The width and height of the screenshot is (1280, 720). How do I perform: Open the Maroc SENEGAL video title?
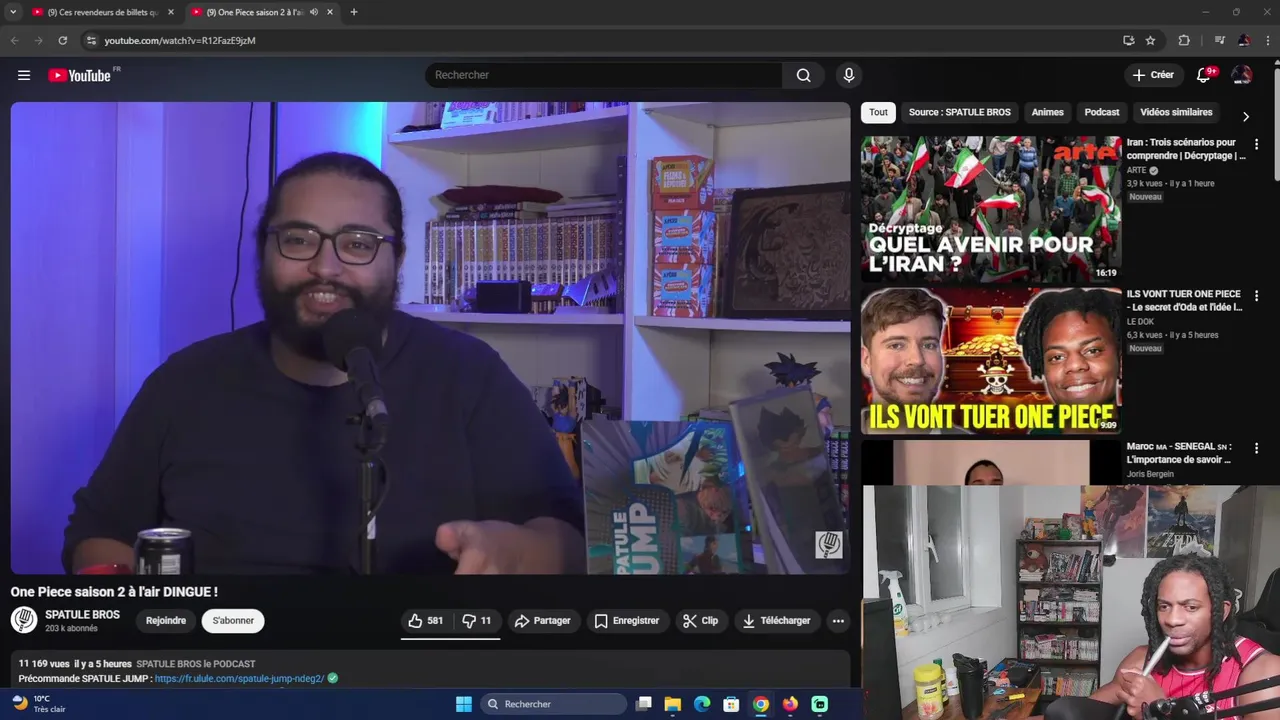tap(1179, 453)
